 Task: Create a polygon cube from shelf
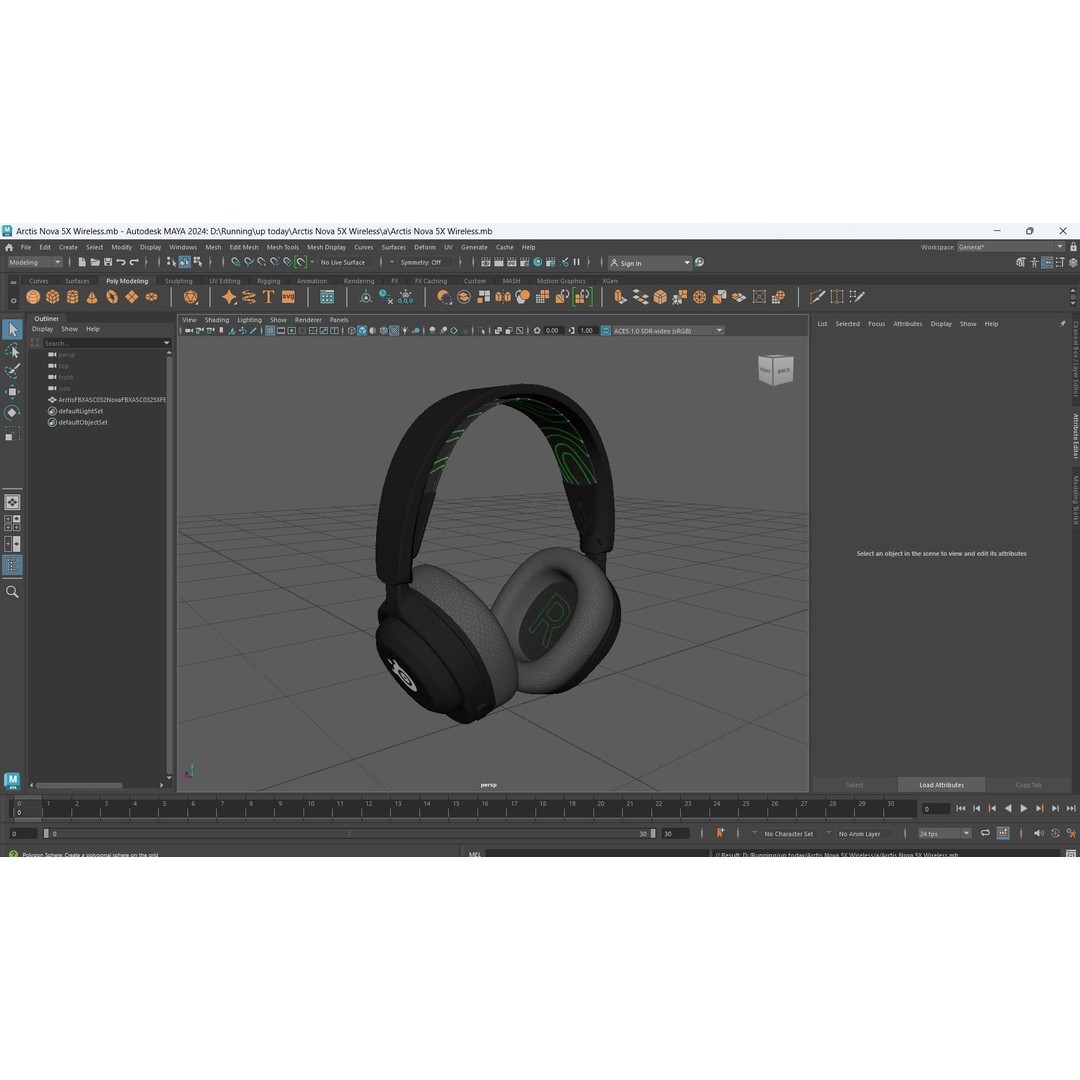(x=52, y=297)
